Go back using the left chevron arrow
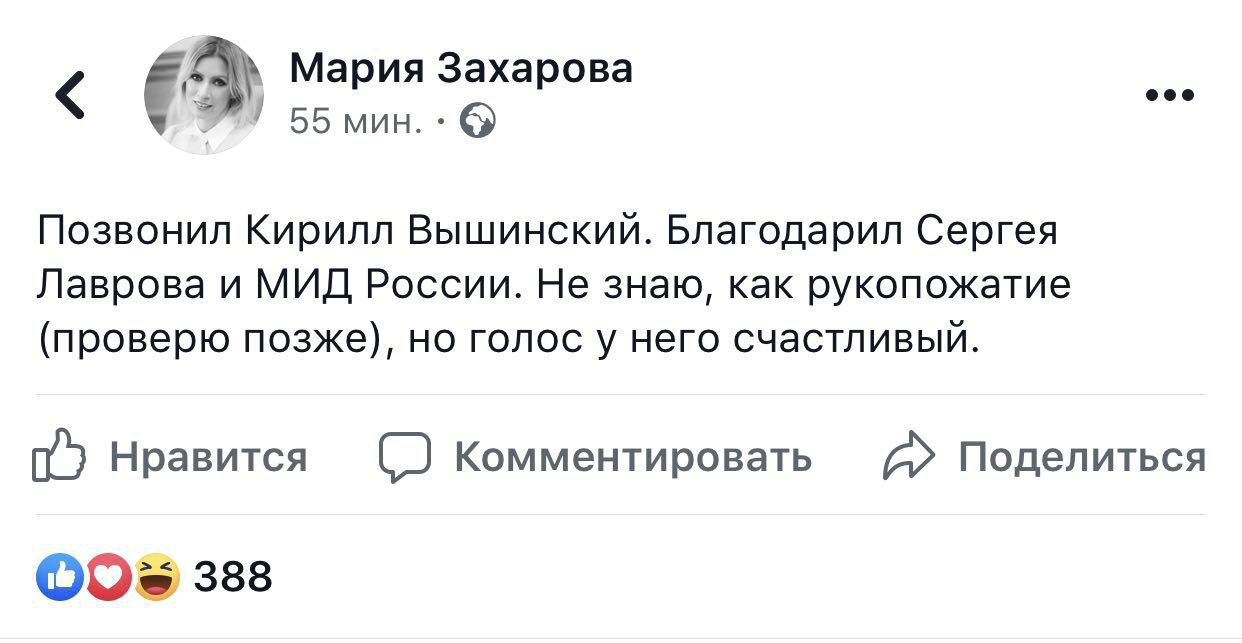 point(68,96)
